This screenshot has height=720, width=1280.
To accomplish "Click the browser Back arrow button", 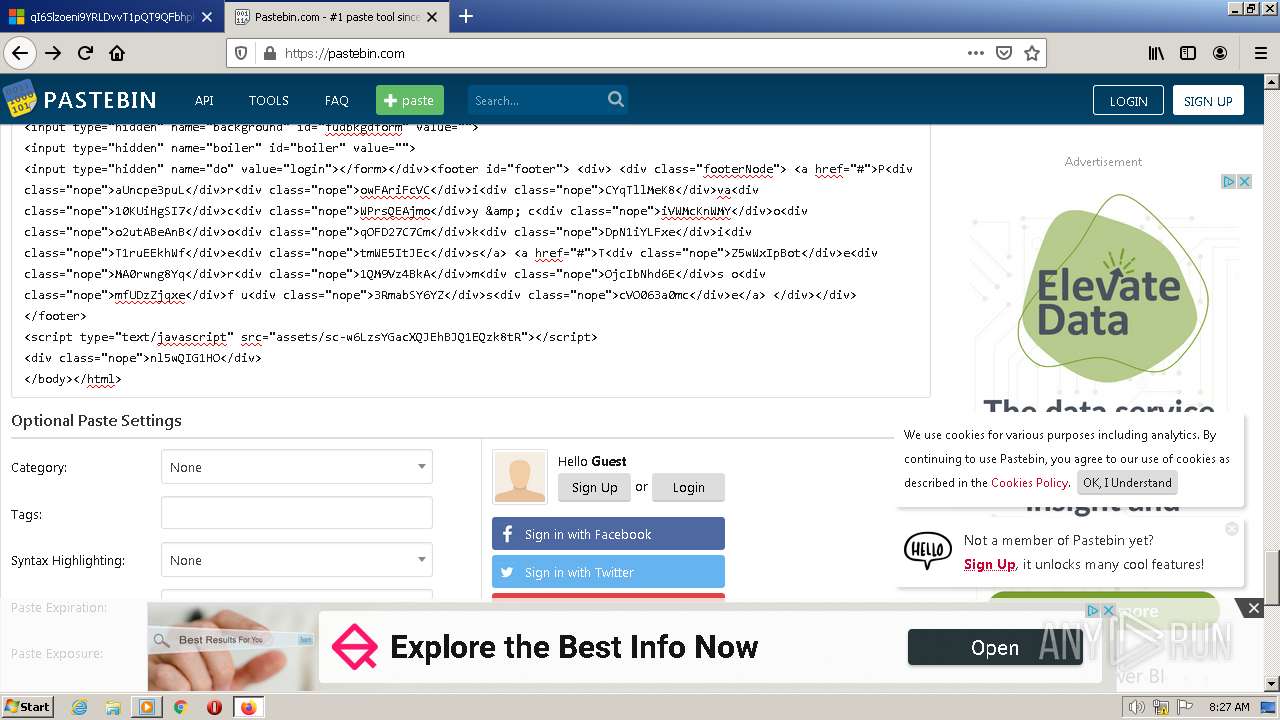I will (x=20, y=53).
